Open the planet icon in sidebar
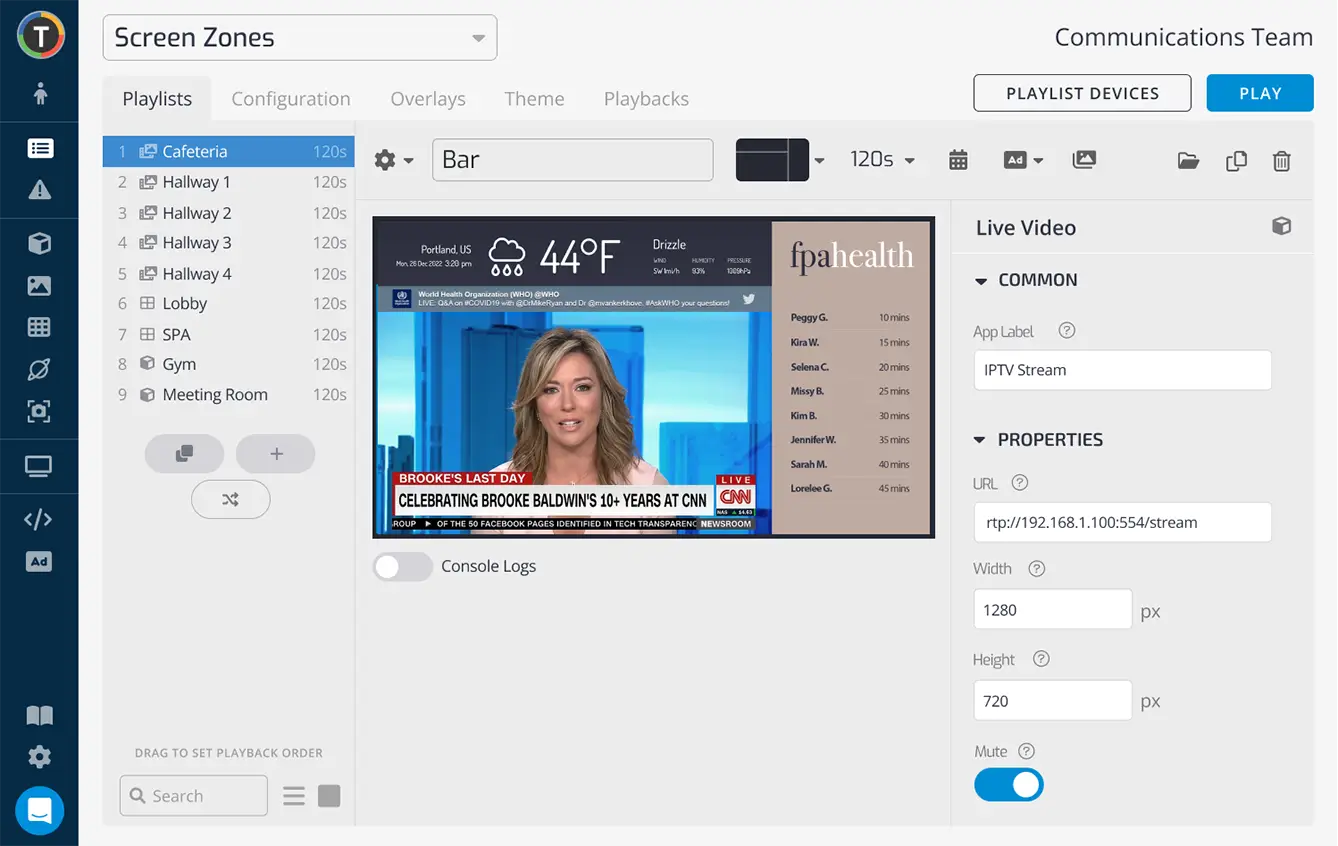The height and width of the screenshot is (846, 1338). pyautogui.click(x=40, y=369)
